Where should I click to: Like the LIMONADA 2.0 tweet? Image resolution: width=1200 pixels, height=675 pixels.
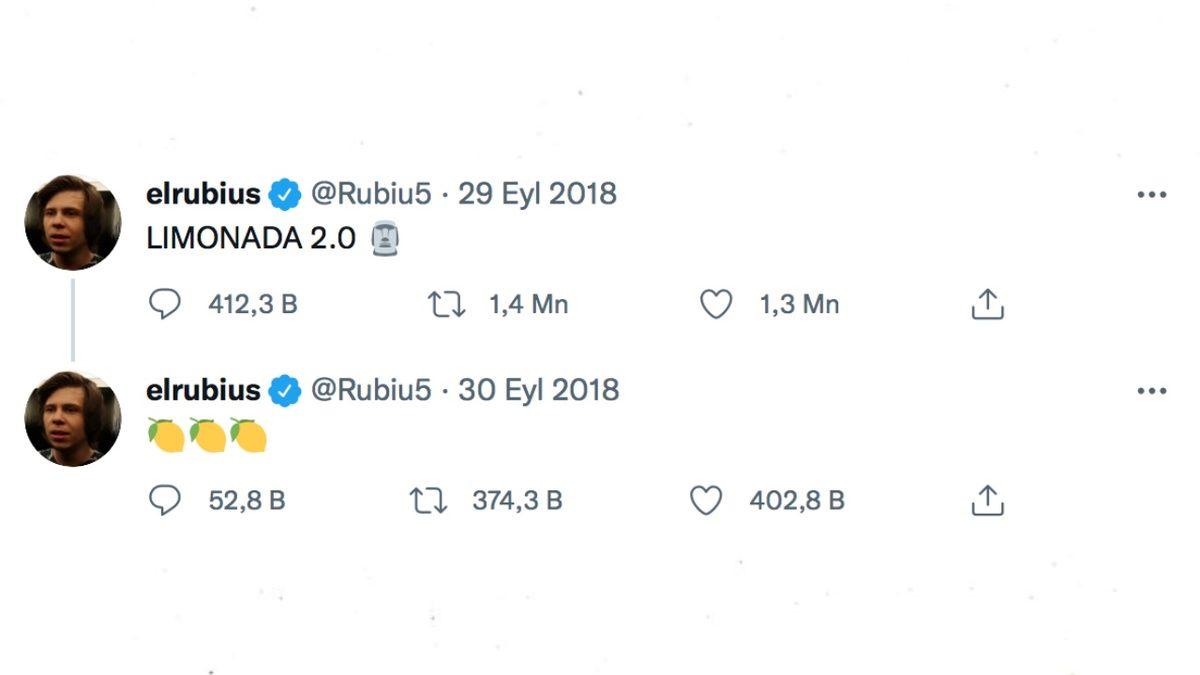point(716,304)
